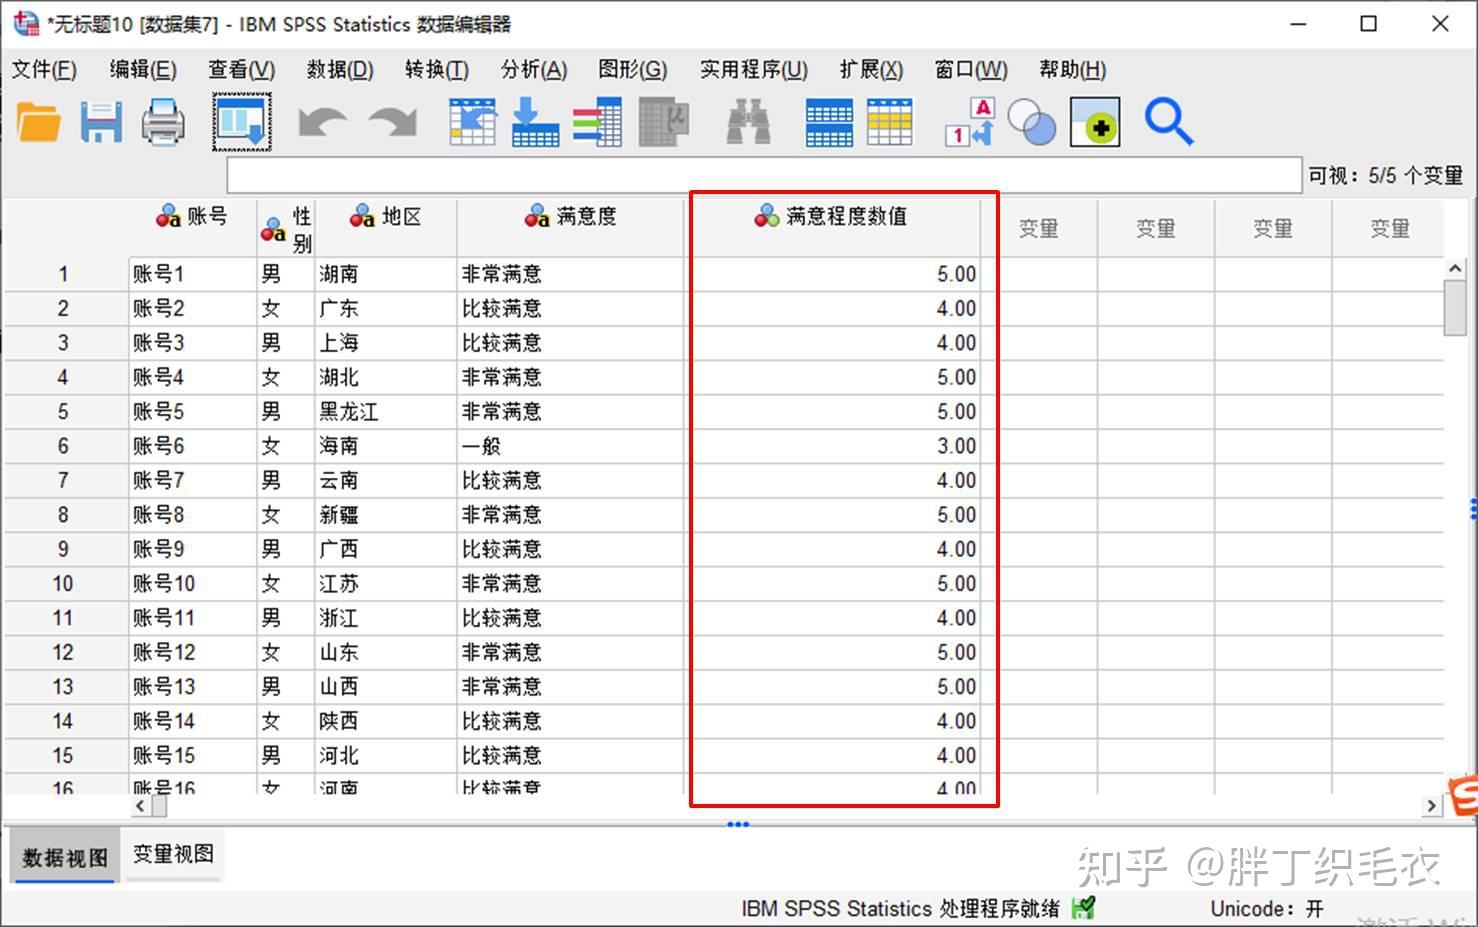
Task: Redo the last undone action
Action: coord(392,121)
